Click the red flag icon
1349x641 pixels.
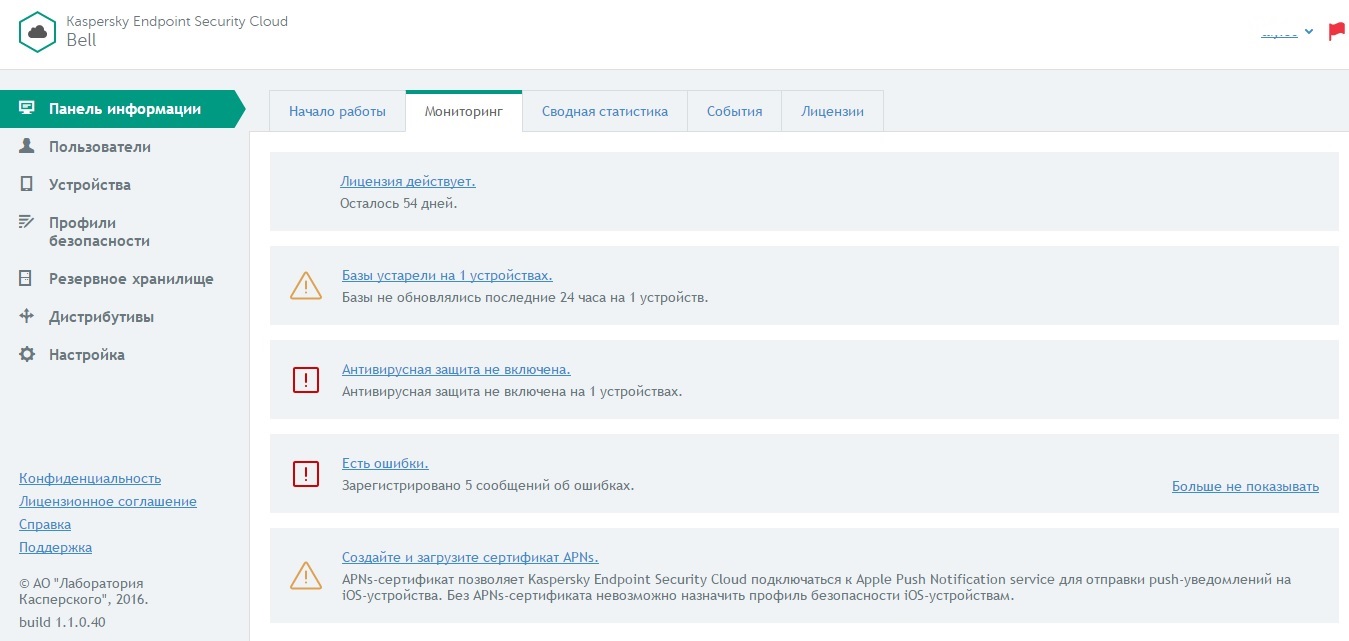pyautogui.click(x=1336, y=32)
